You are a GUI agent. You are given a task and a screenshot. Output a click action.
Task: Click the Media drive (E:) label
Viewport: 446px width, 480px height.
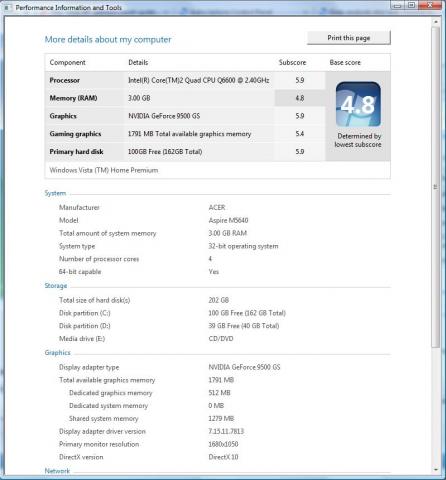(82, 339)
